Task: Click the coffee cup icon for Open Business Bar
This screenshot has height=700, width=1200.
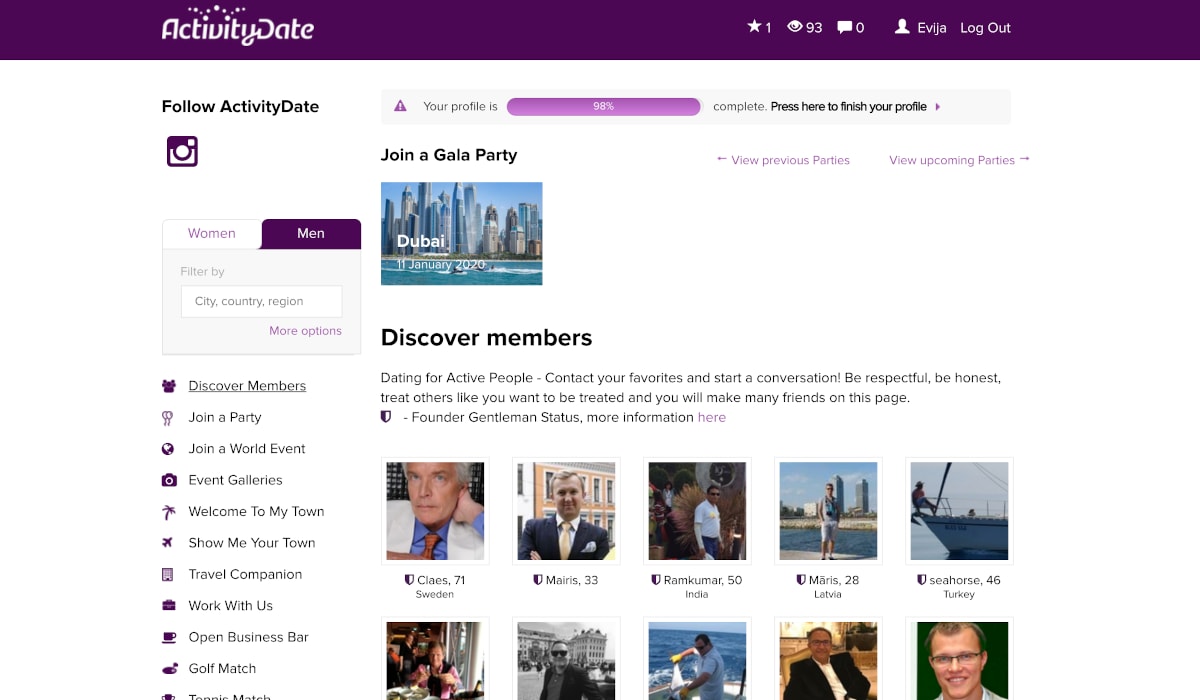Action: coord(168,637)
